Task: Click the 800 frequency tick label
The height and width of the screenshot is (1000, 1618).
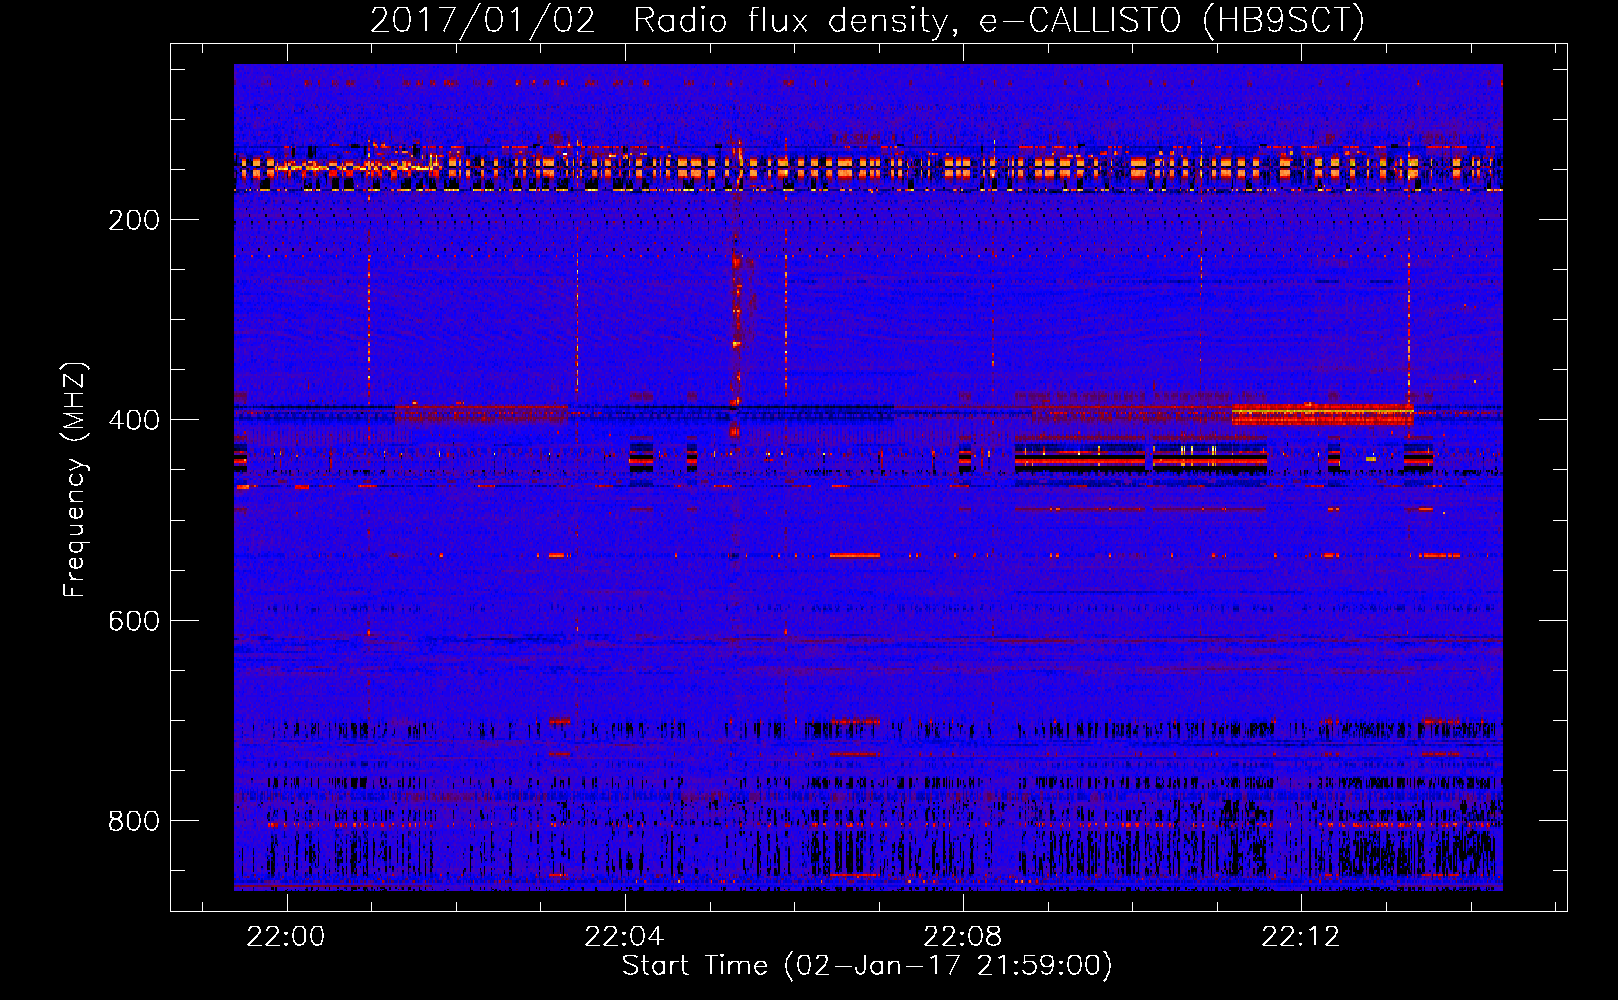Action: pos(134,821)
